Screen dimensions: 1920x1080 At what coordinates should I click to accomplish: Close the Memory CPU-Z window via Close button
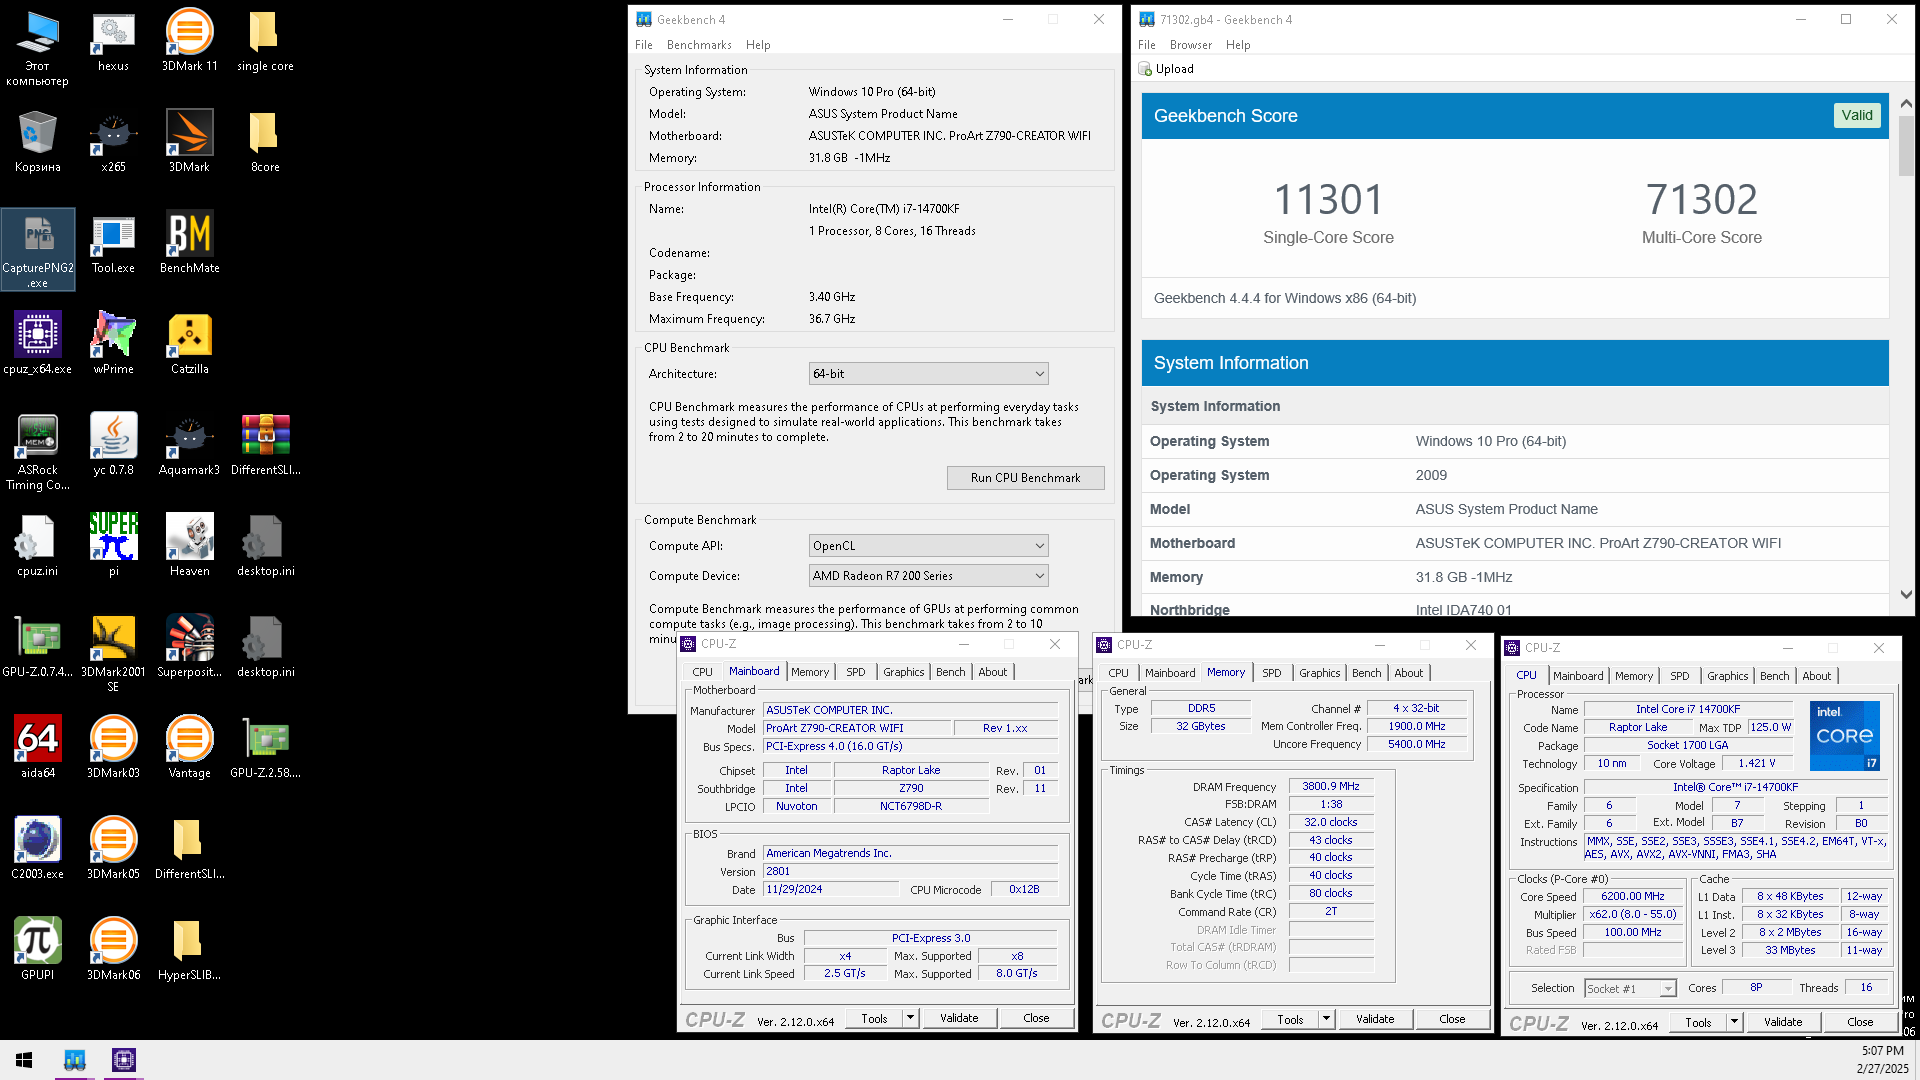tap(1452, 1019)
